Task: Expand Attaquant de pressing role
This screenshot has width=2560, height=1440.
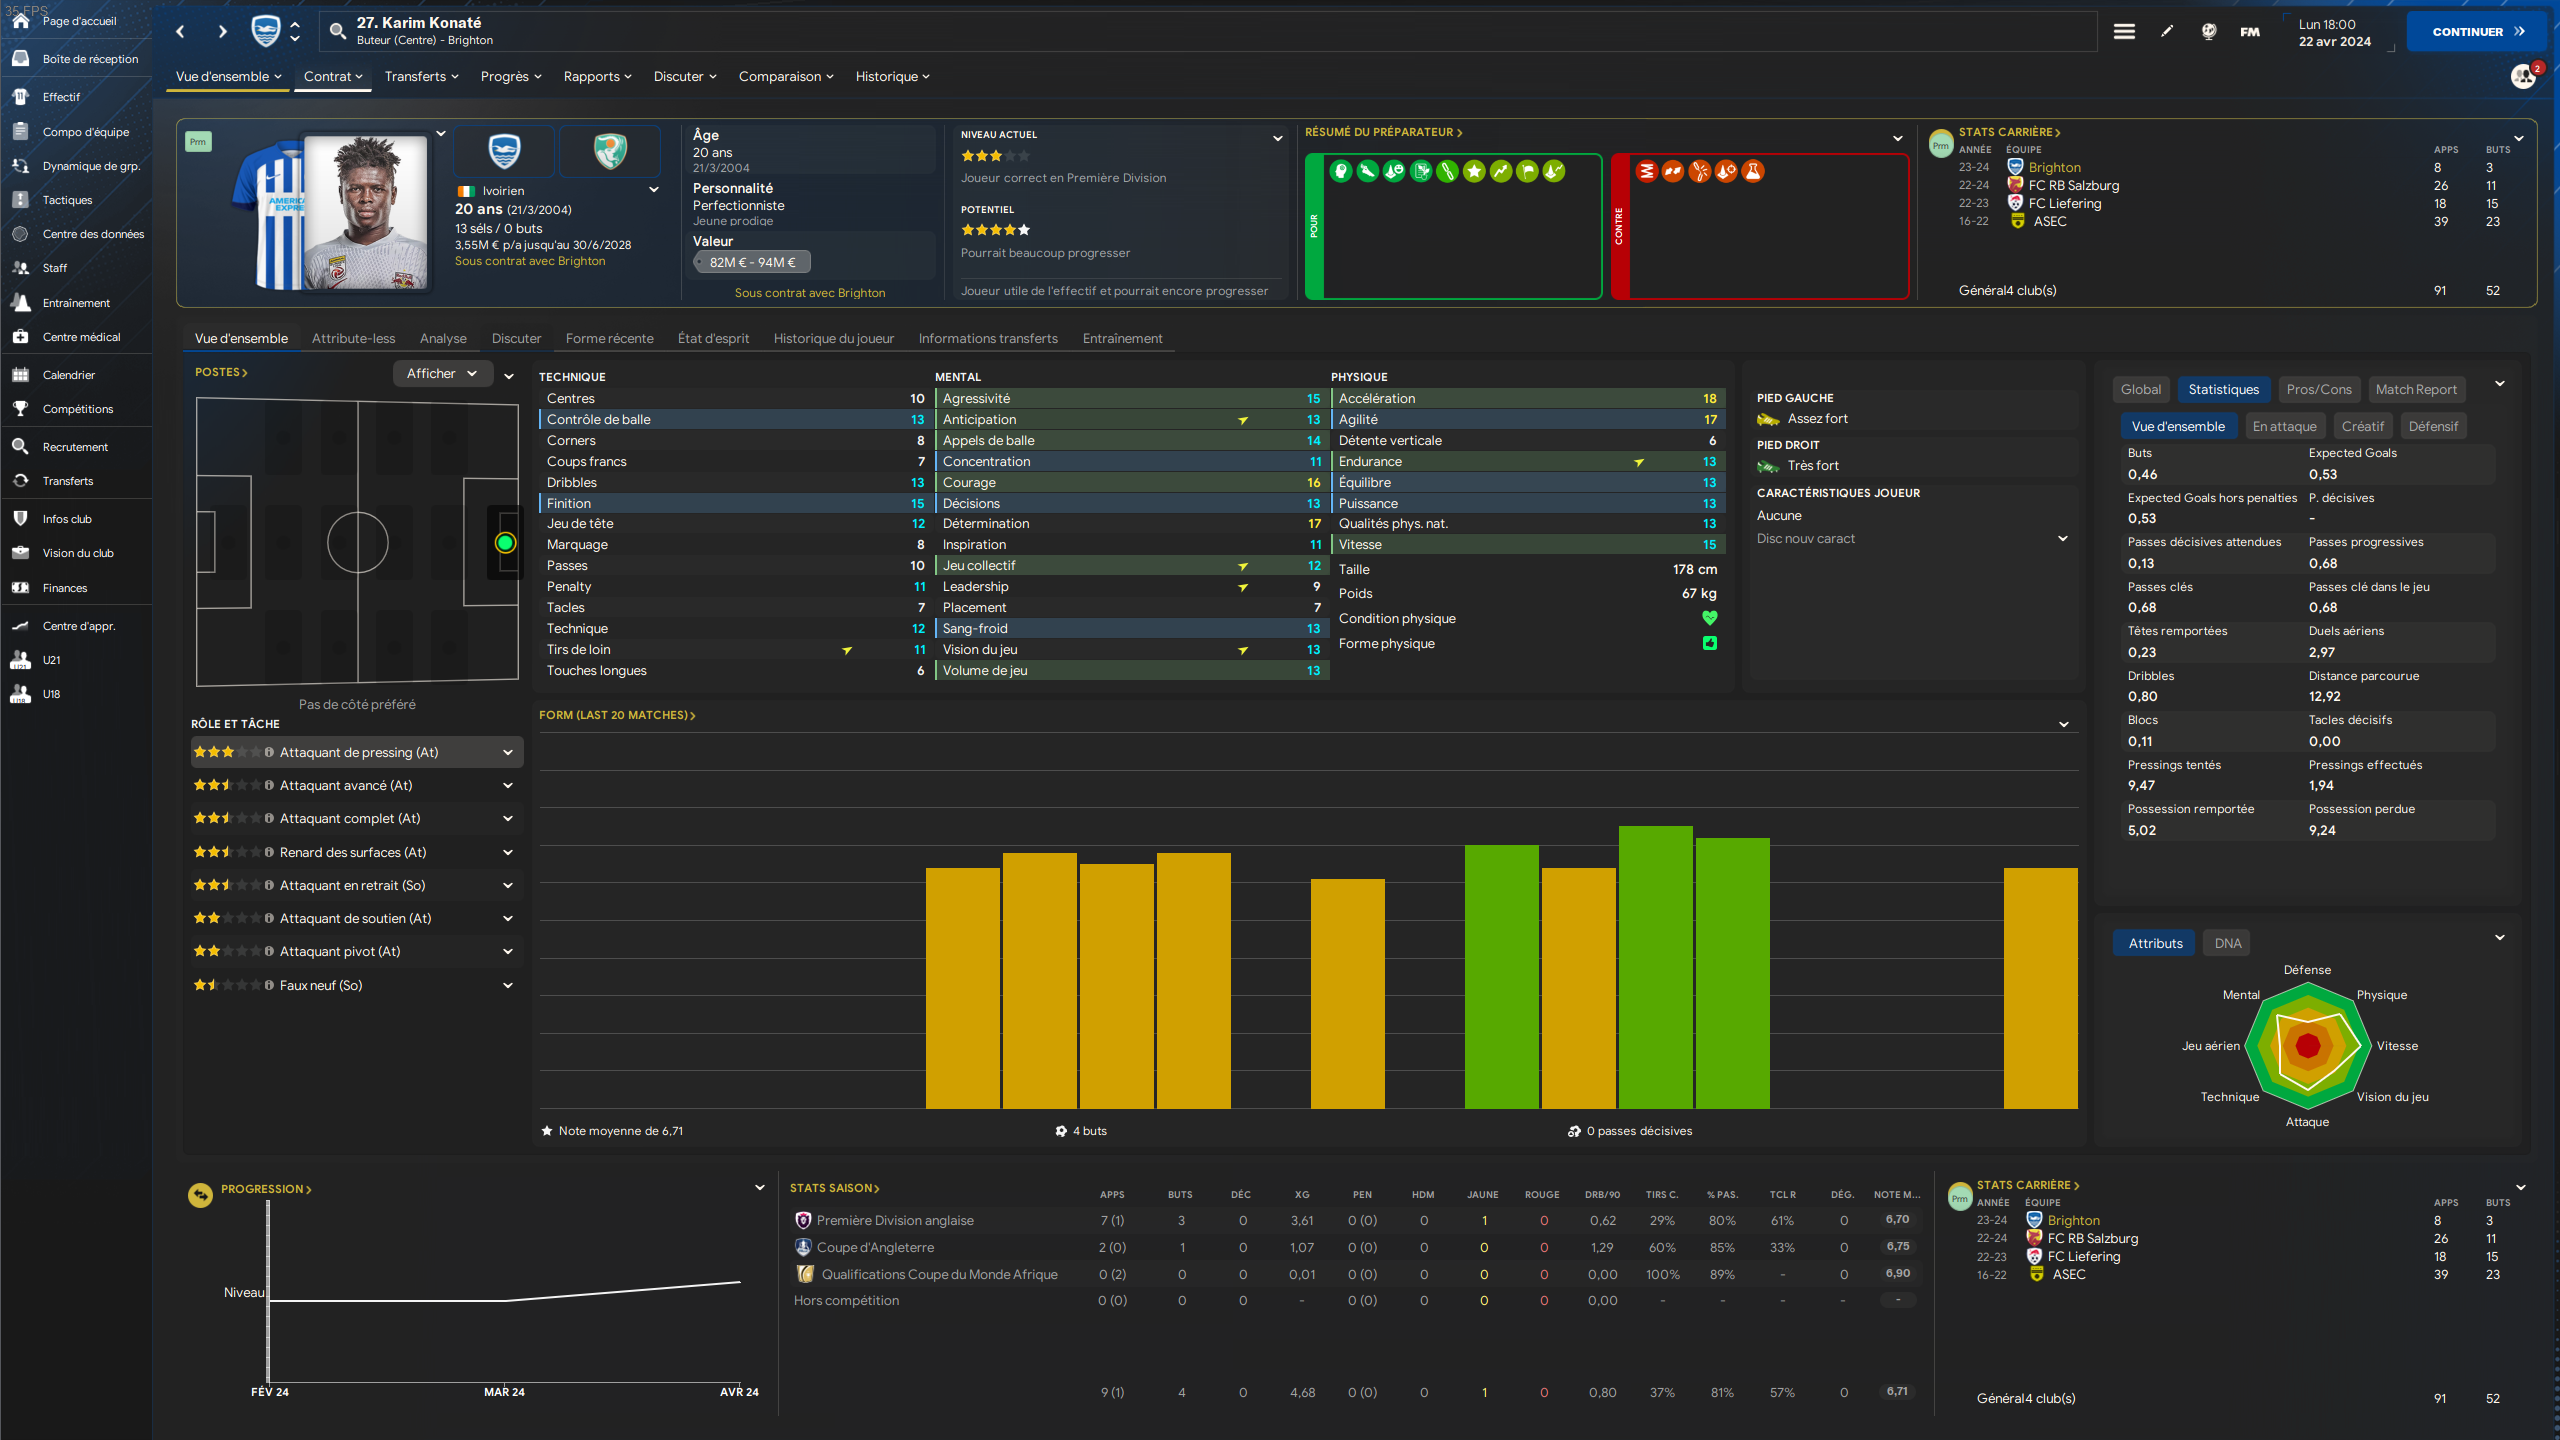Action: pos(507,752)
